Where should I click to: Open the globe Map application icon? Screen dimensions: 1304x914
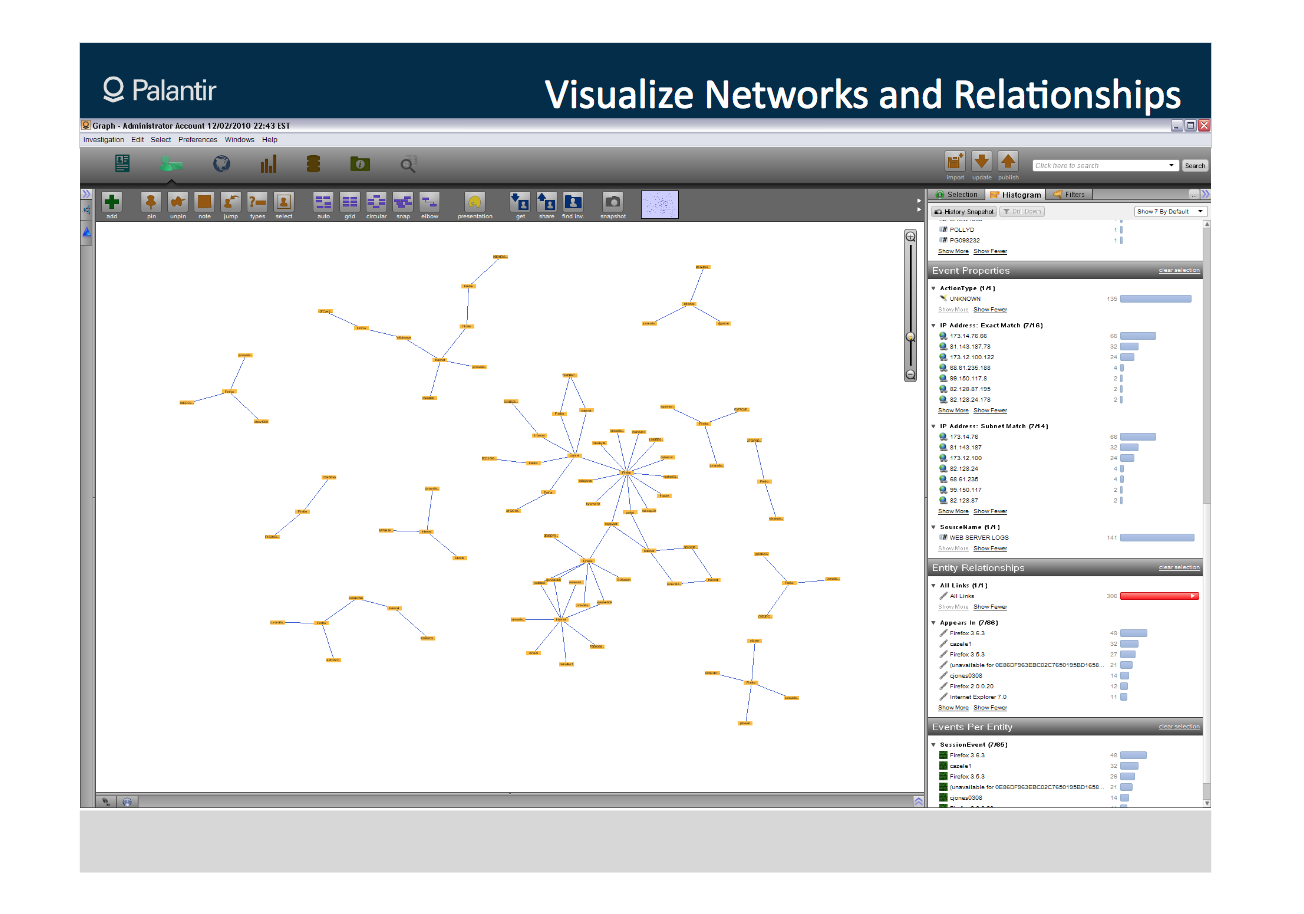[221, 164]
